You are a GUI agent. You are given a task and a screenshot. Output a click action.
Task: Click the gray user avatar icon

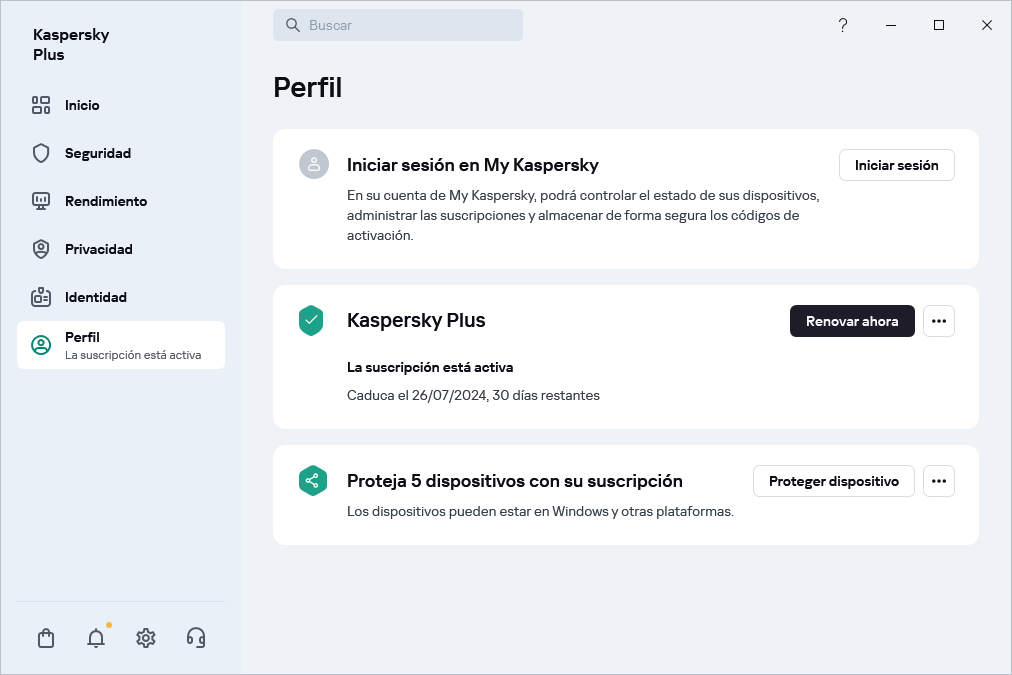tap(314, 165)
